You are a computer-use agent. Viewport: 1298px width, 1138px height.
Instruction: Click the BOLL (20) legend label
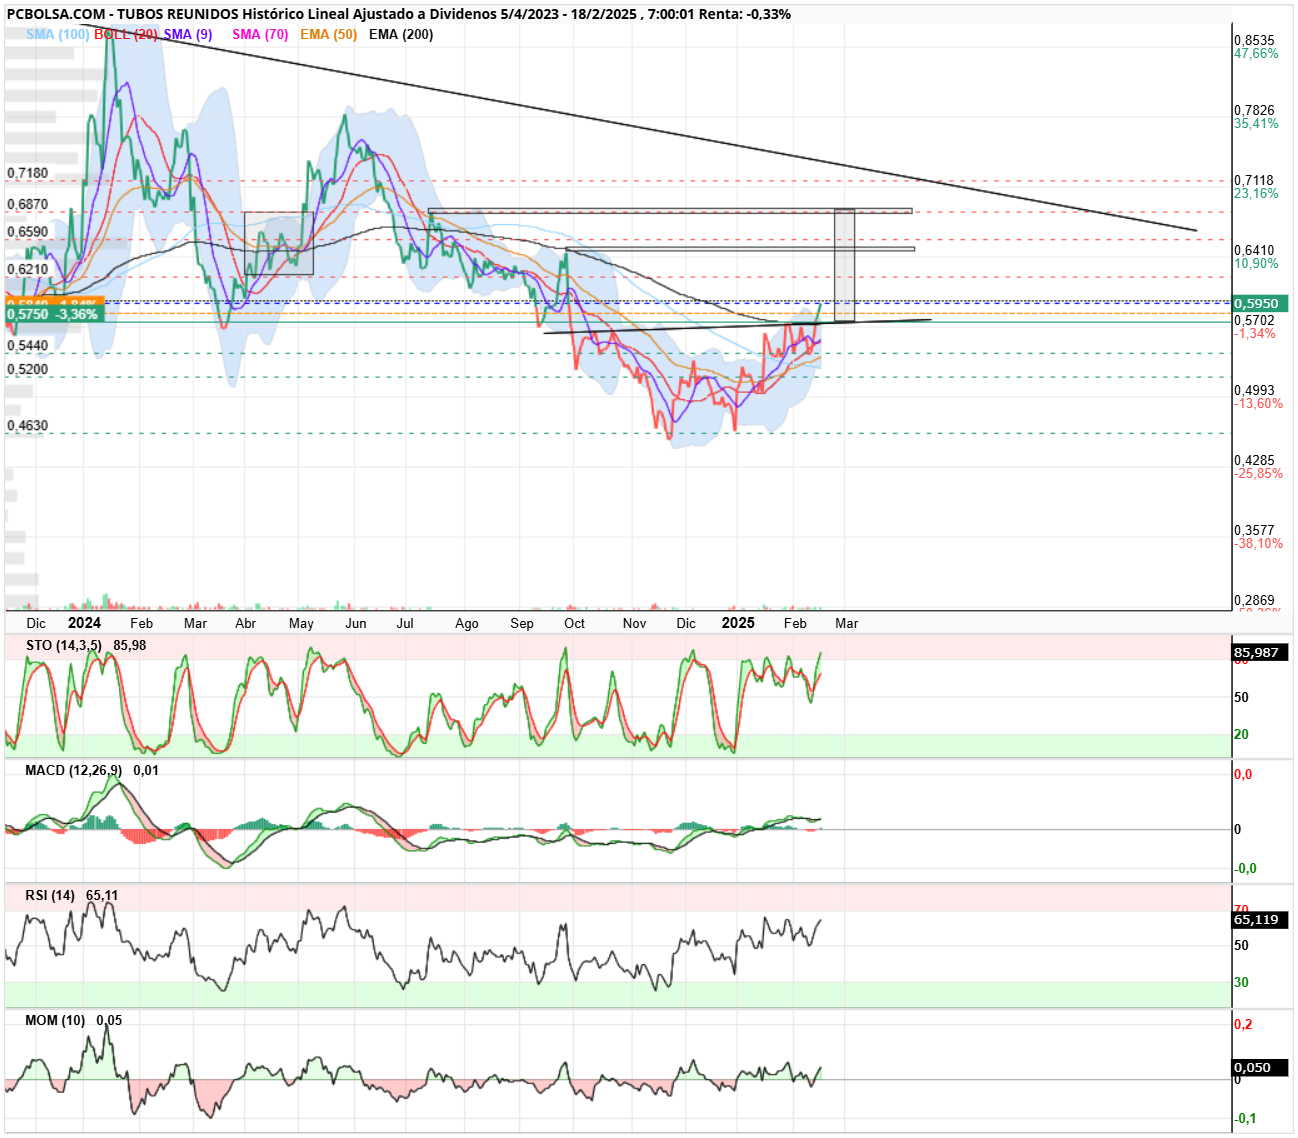(126, 34)
